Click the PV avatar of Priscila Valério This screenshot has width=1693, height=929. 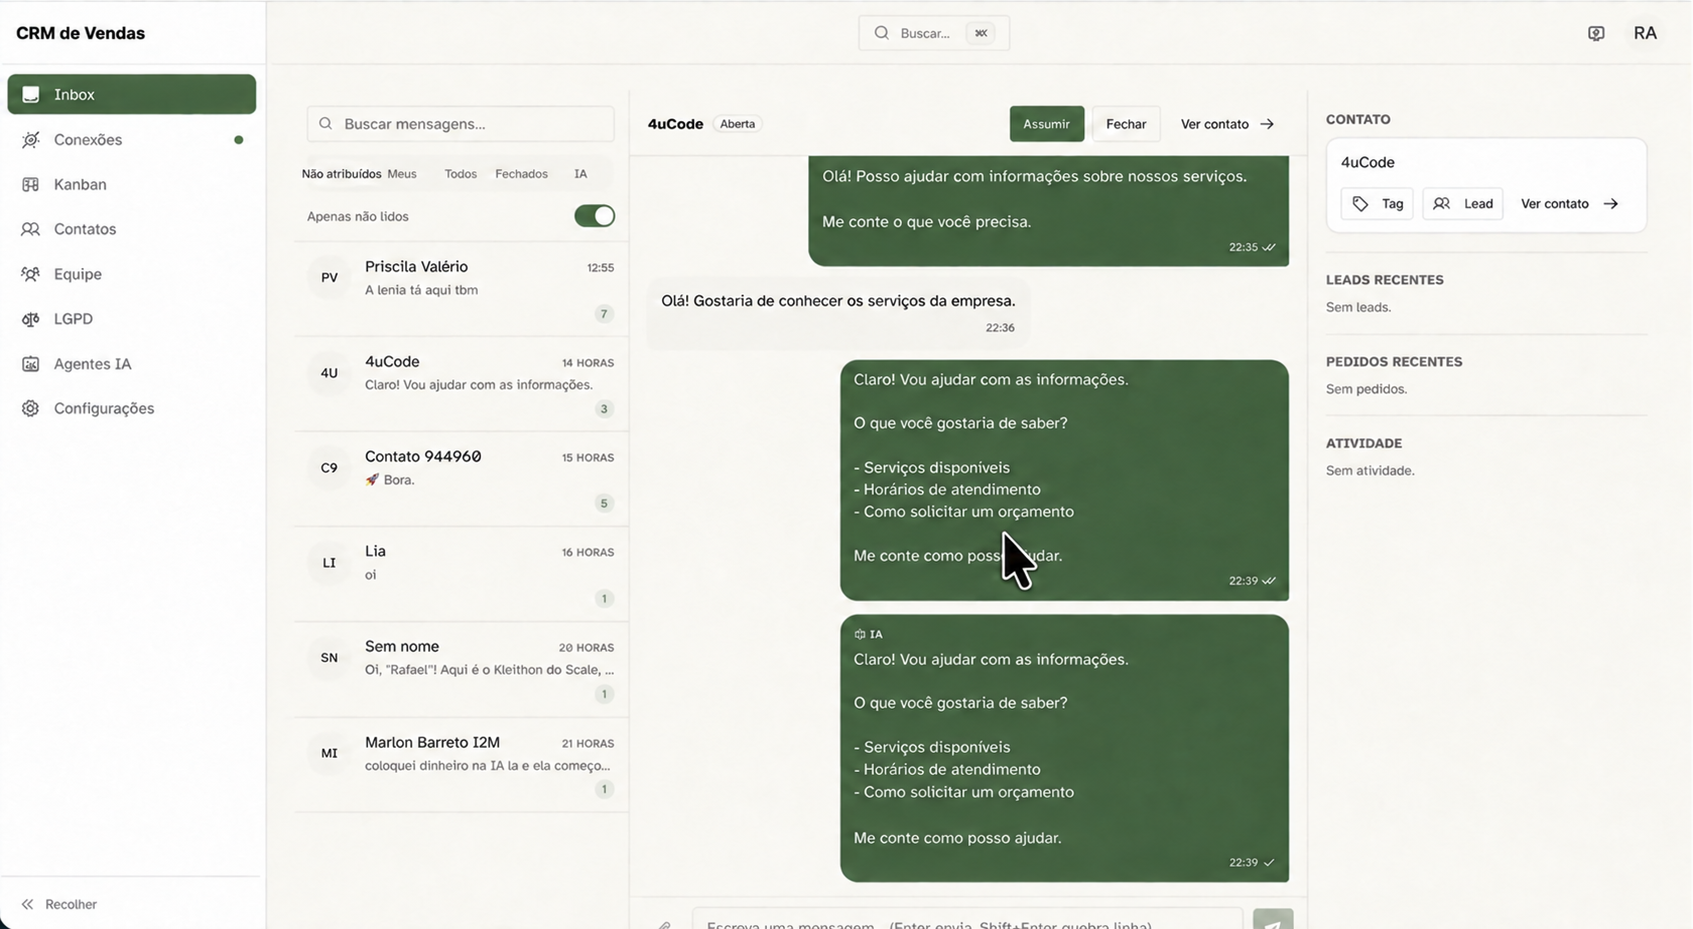click(x=329, y=278)
